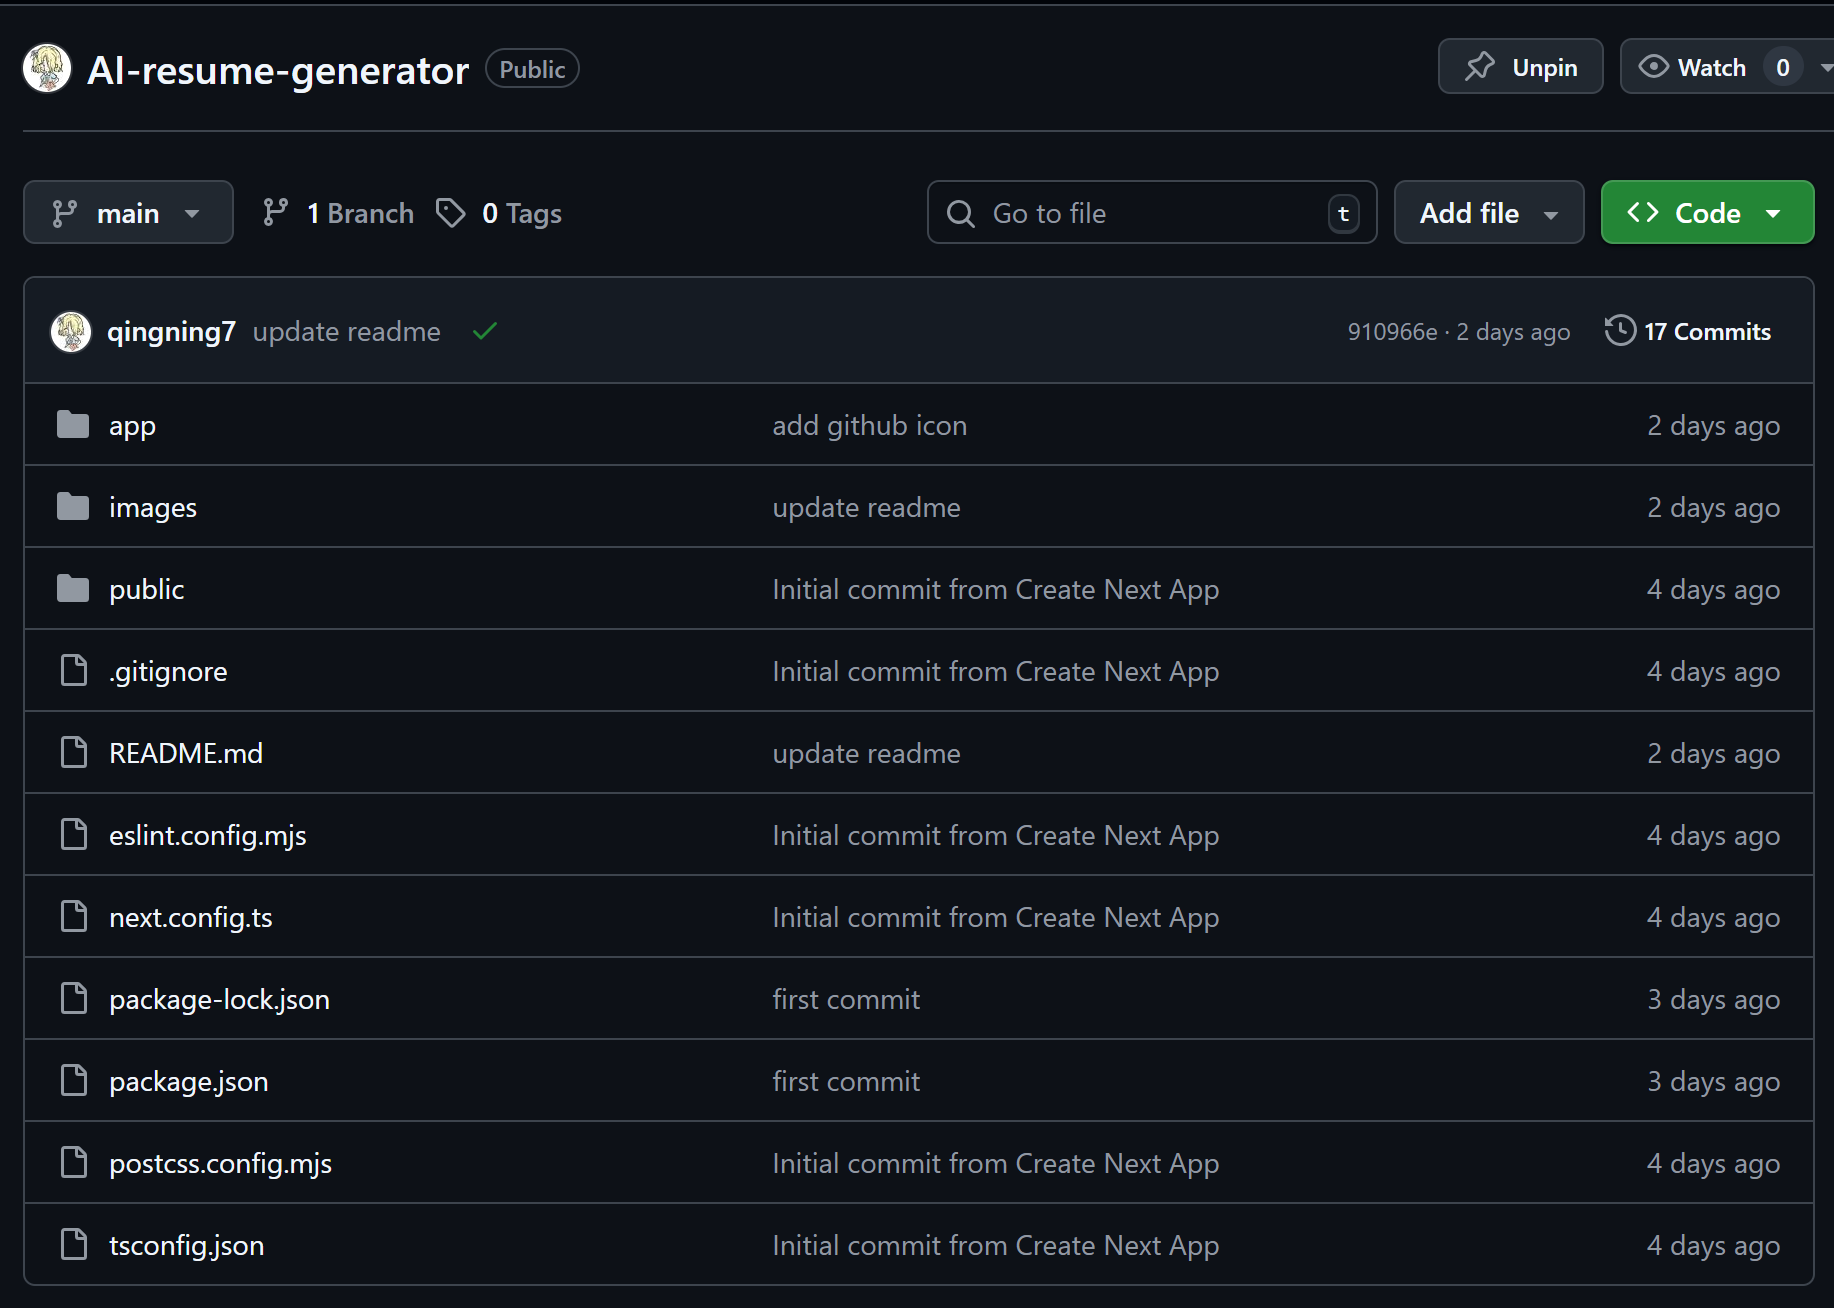Open the public folder
The image size is (1834, 1308).
[x=147, y=589]
